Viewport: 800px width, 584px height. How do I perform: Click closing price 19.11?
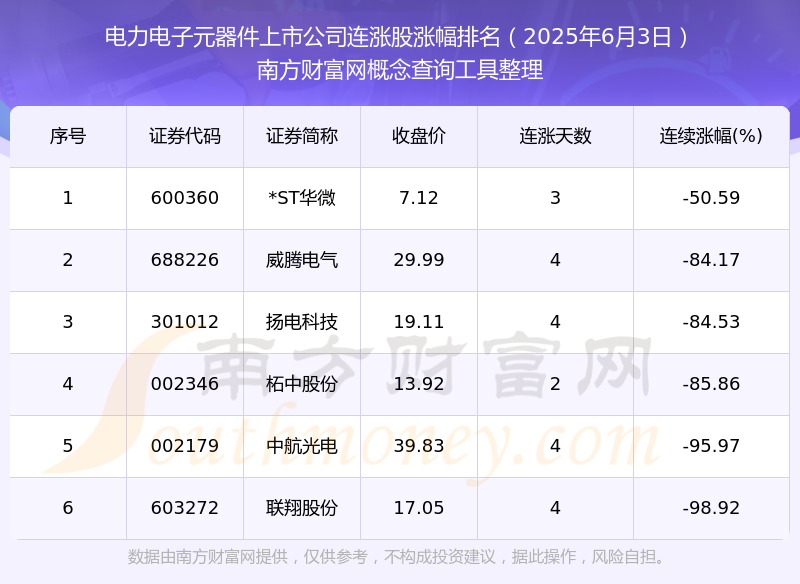tap(419, 322)
